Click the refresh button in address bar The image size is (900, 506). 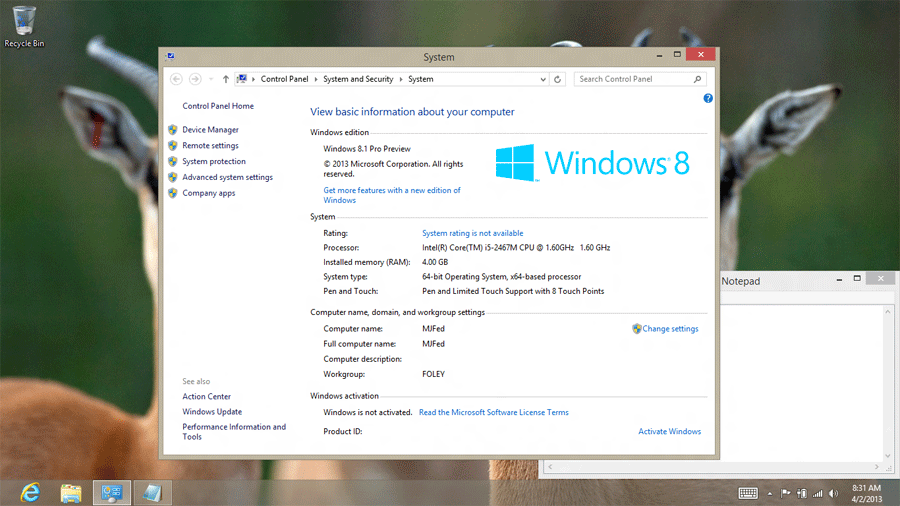(558, 79)
